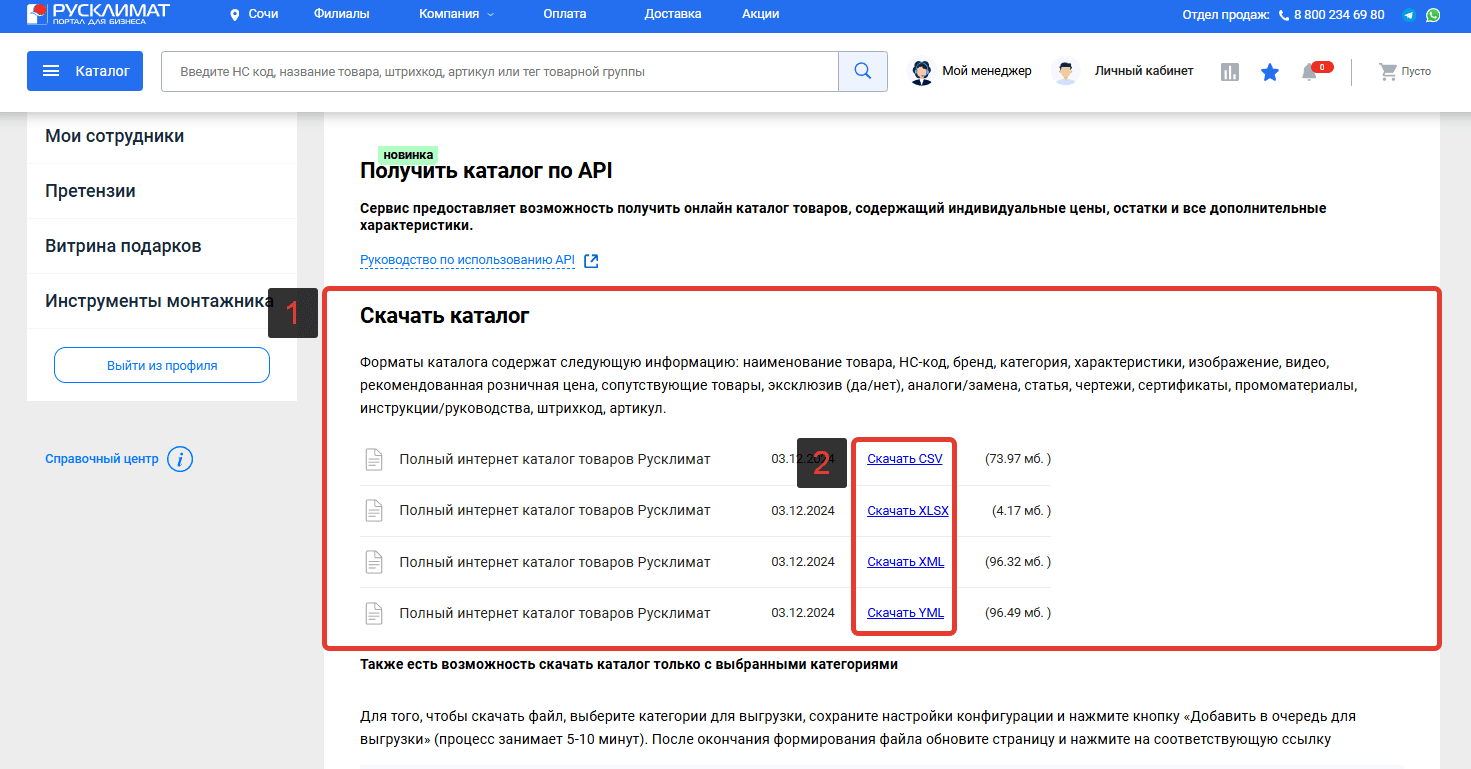Viewport: 1471px width, 769px height.
Task: Click Личный кабинет label
Action: [x=1144, y=71]
